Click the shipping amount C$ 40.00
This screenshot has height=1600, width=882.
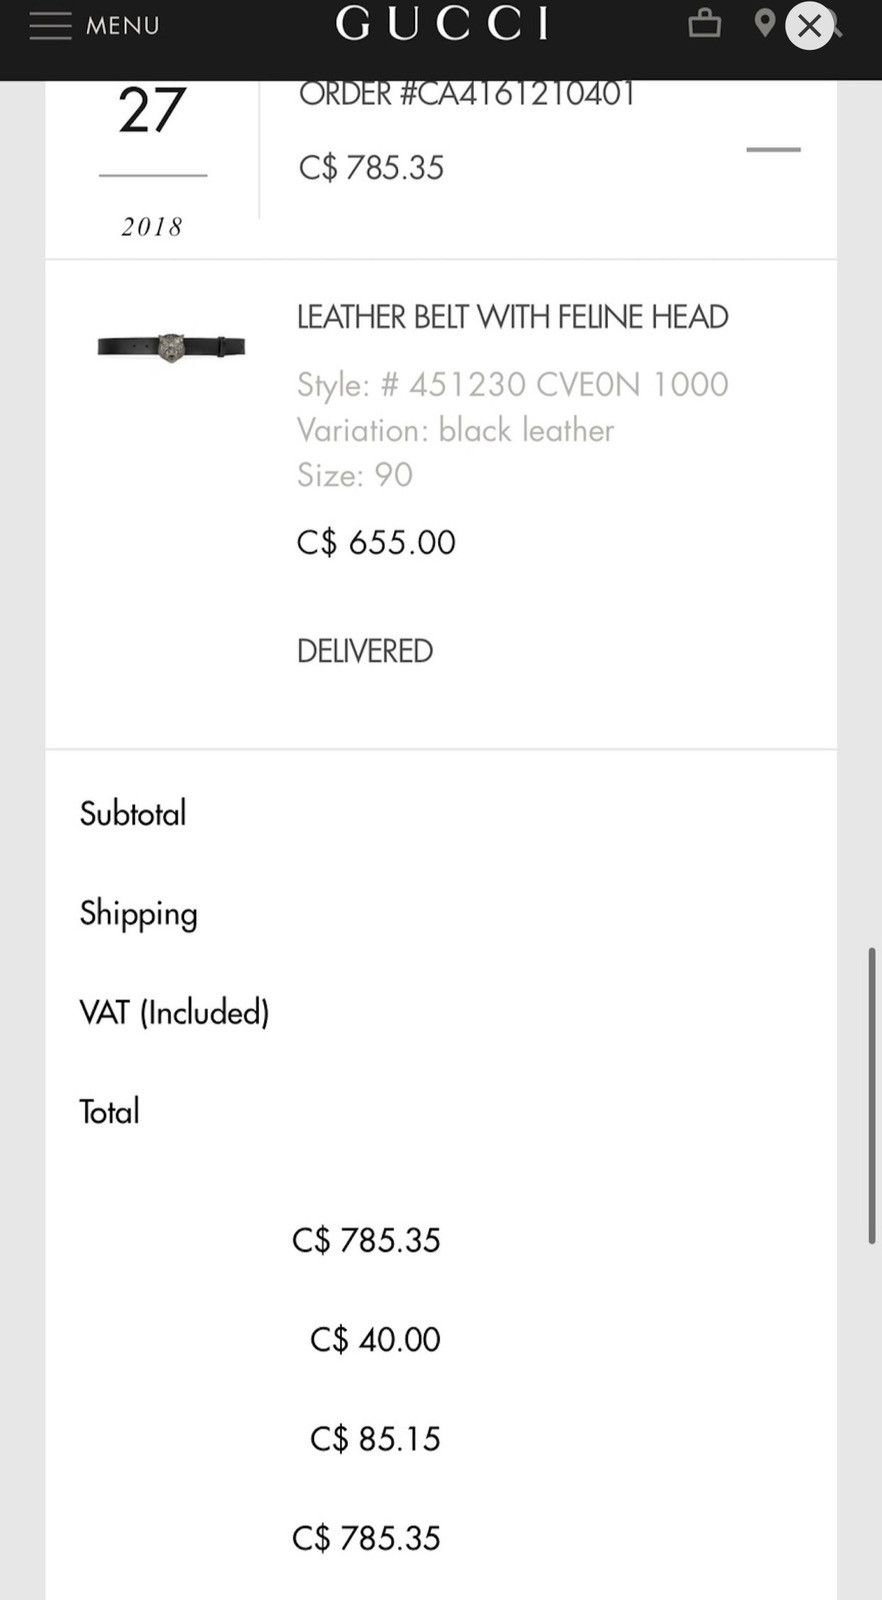click(x=375, y=1339)
